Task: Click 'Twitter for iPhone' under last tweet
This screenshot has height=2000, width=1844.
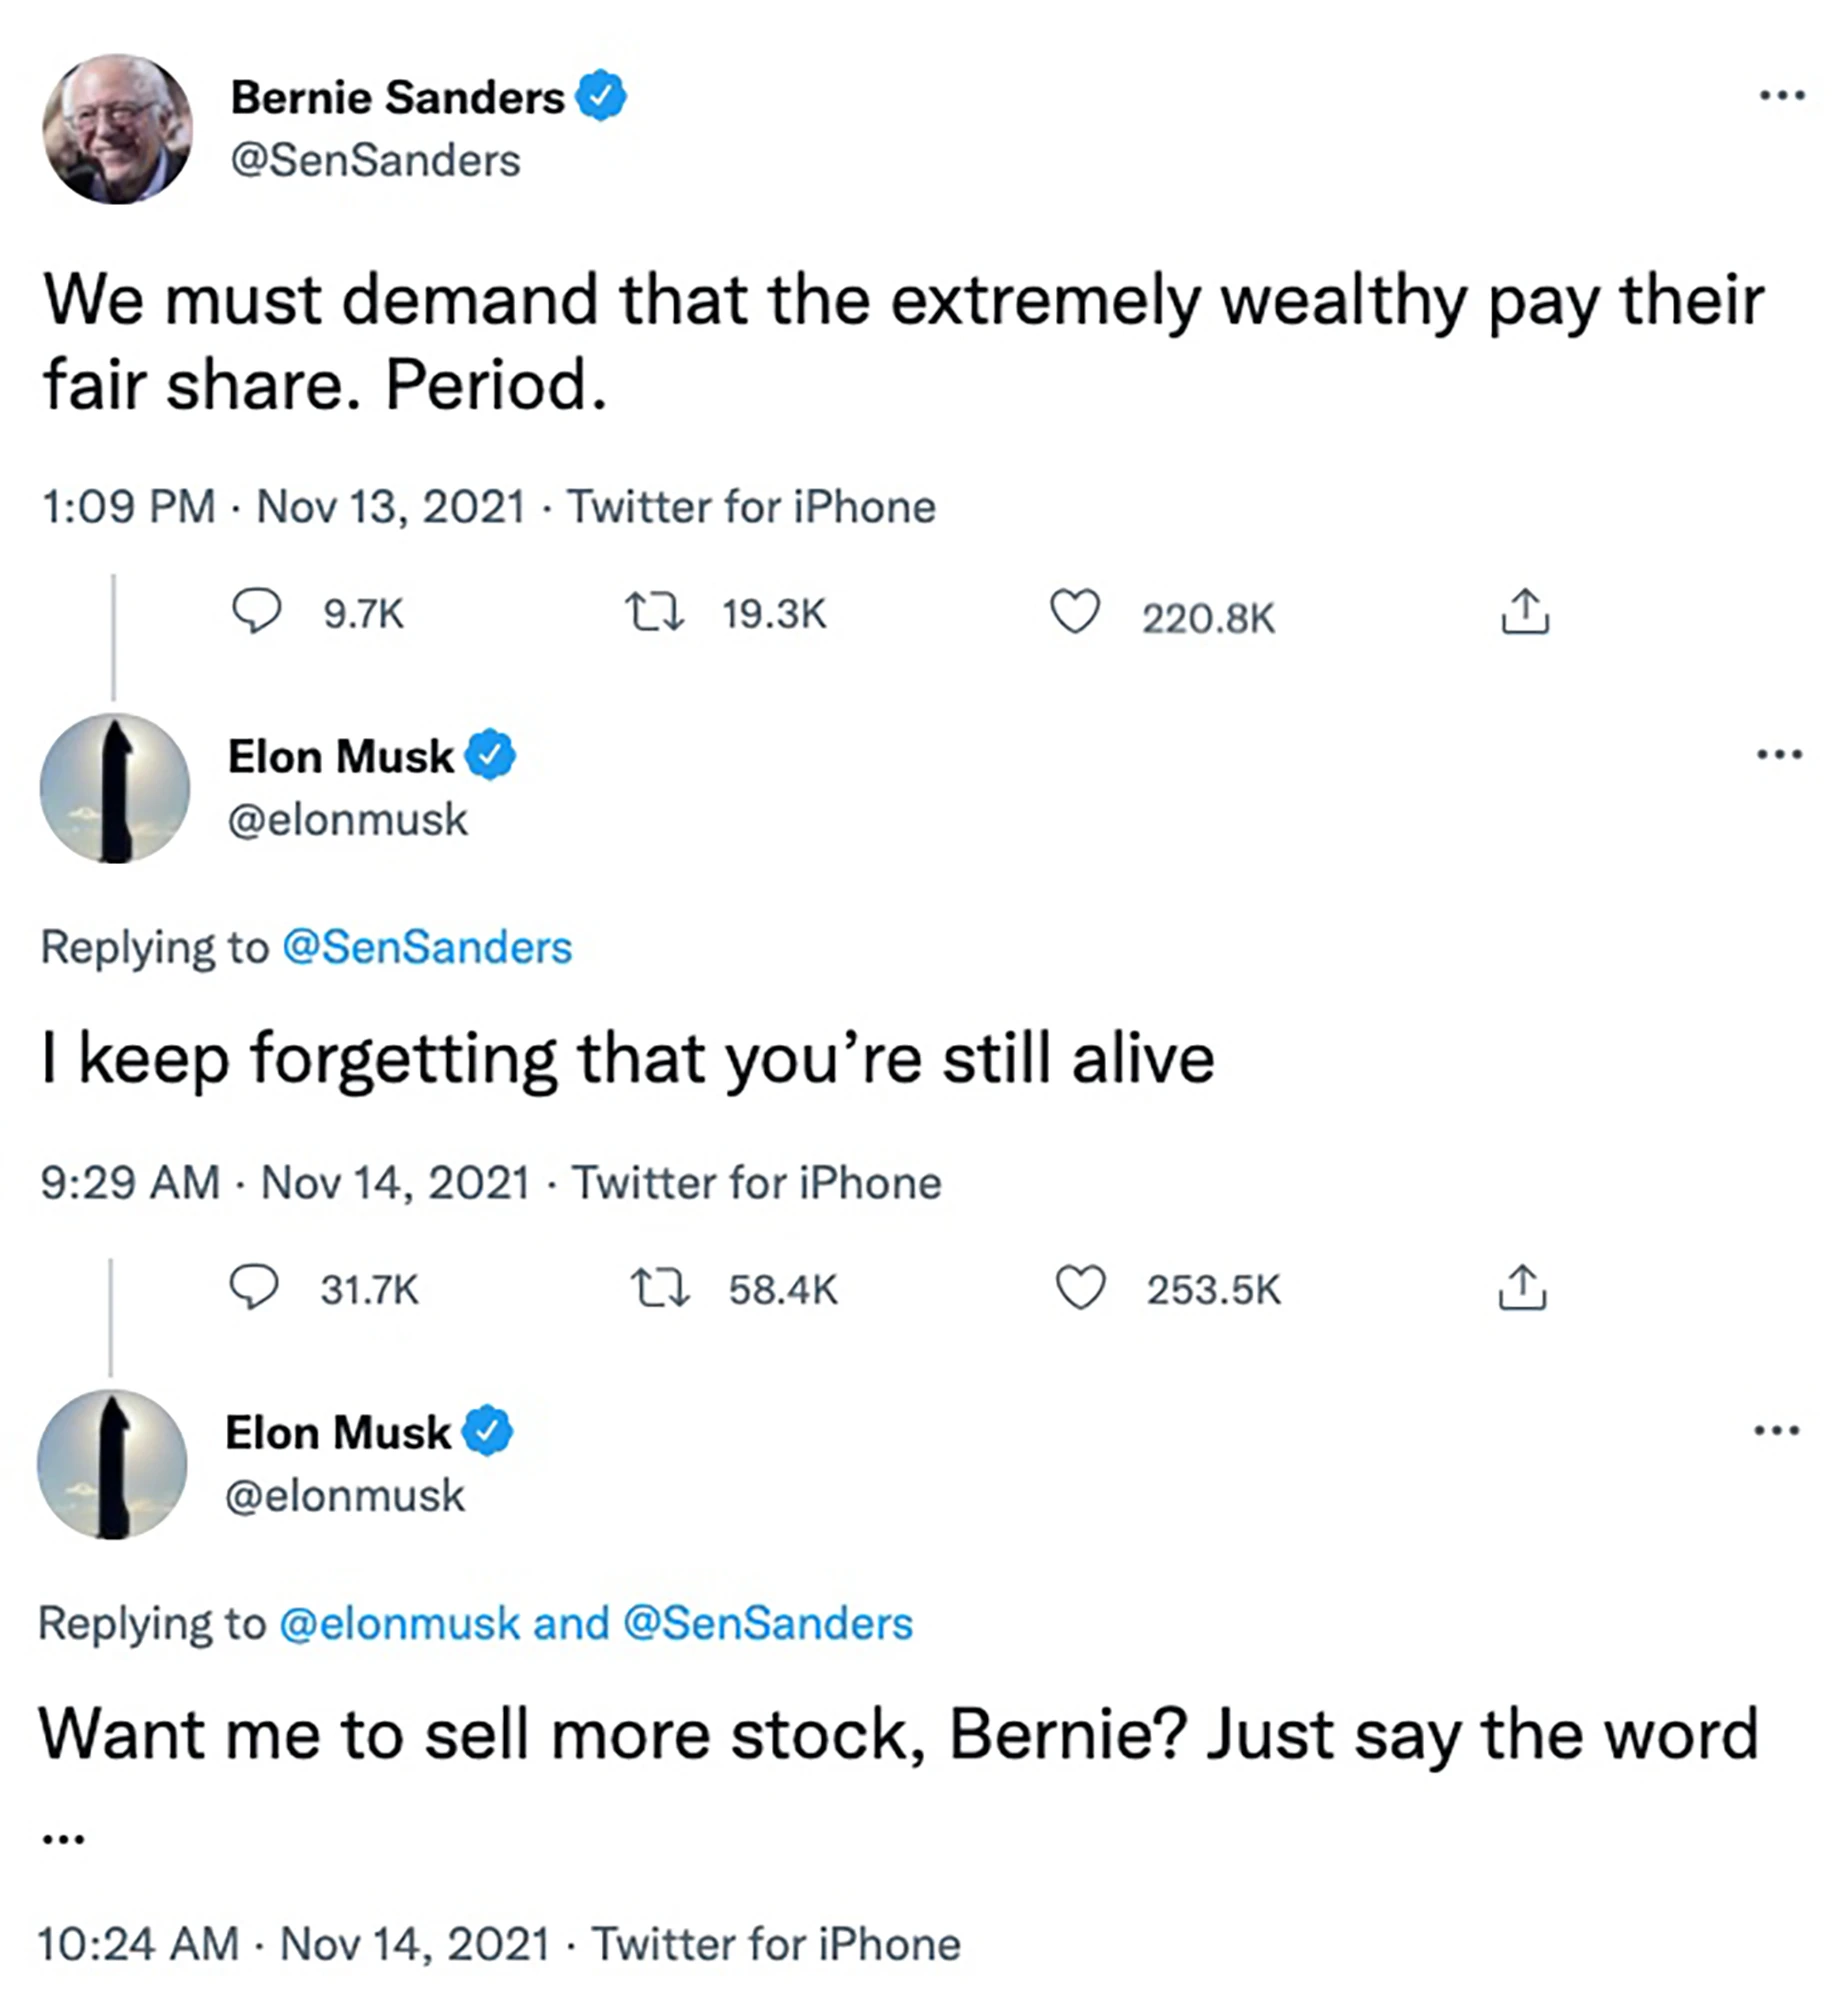Action: tap(776, 1945)
